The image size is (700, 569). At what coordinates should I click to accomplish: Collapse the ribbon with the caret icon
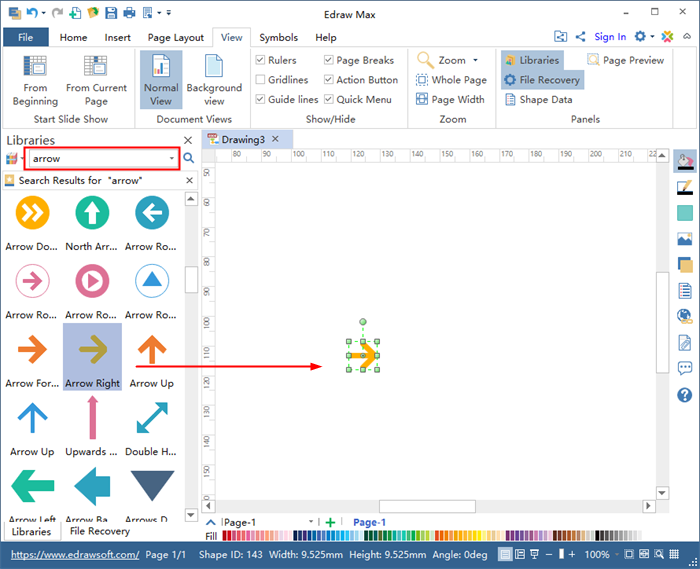pos(687,37)
